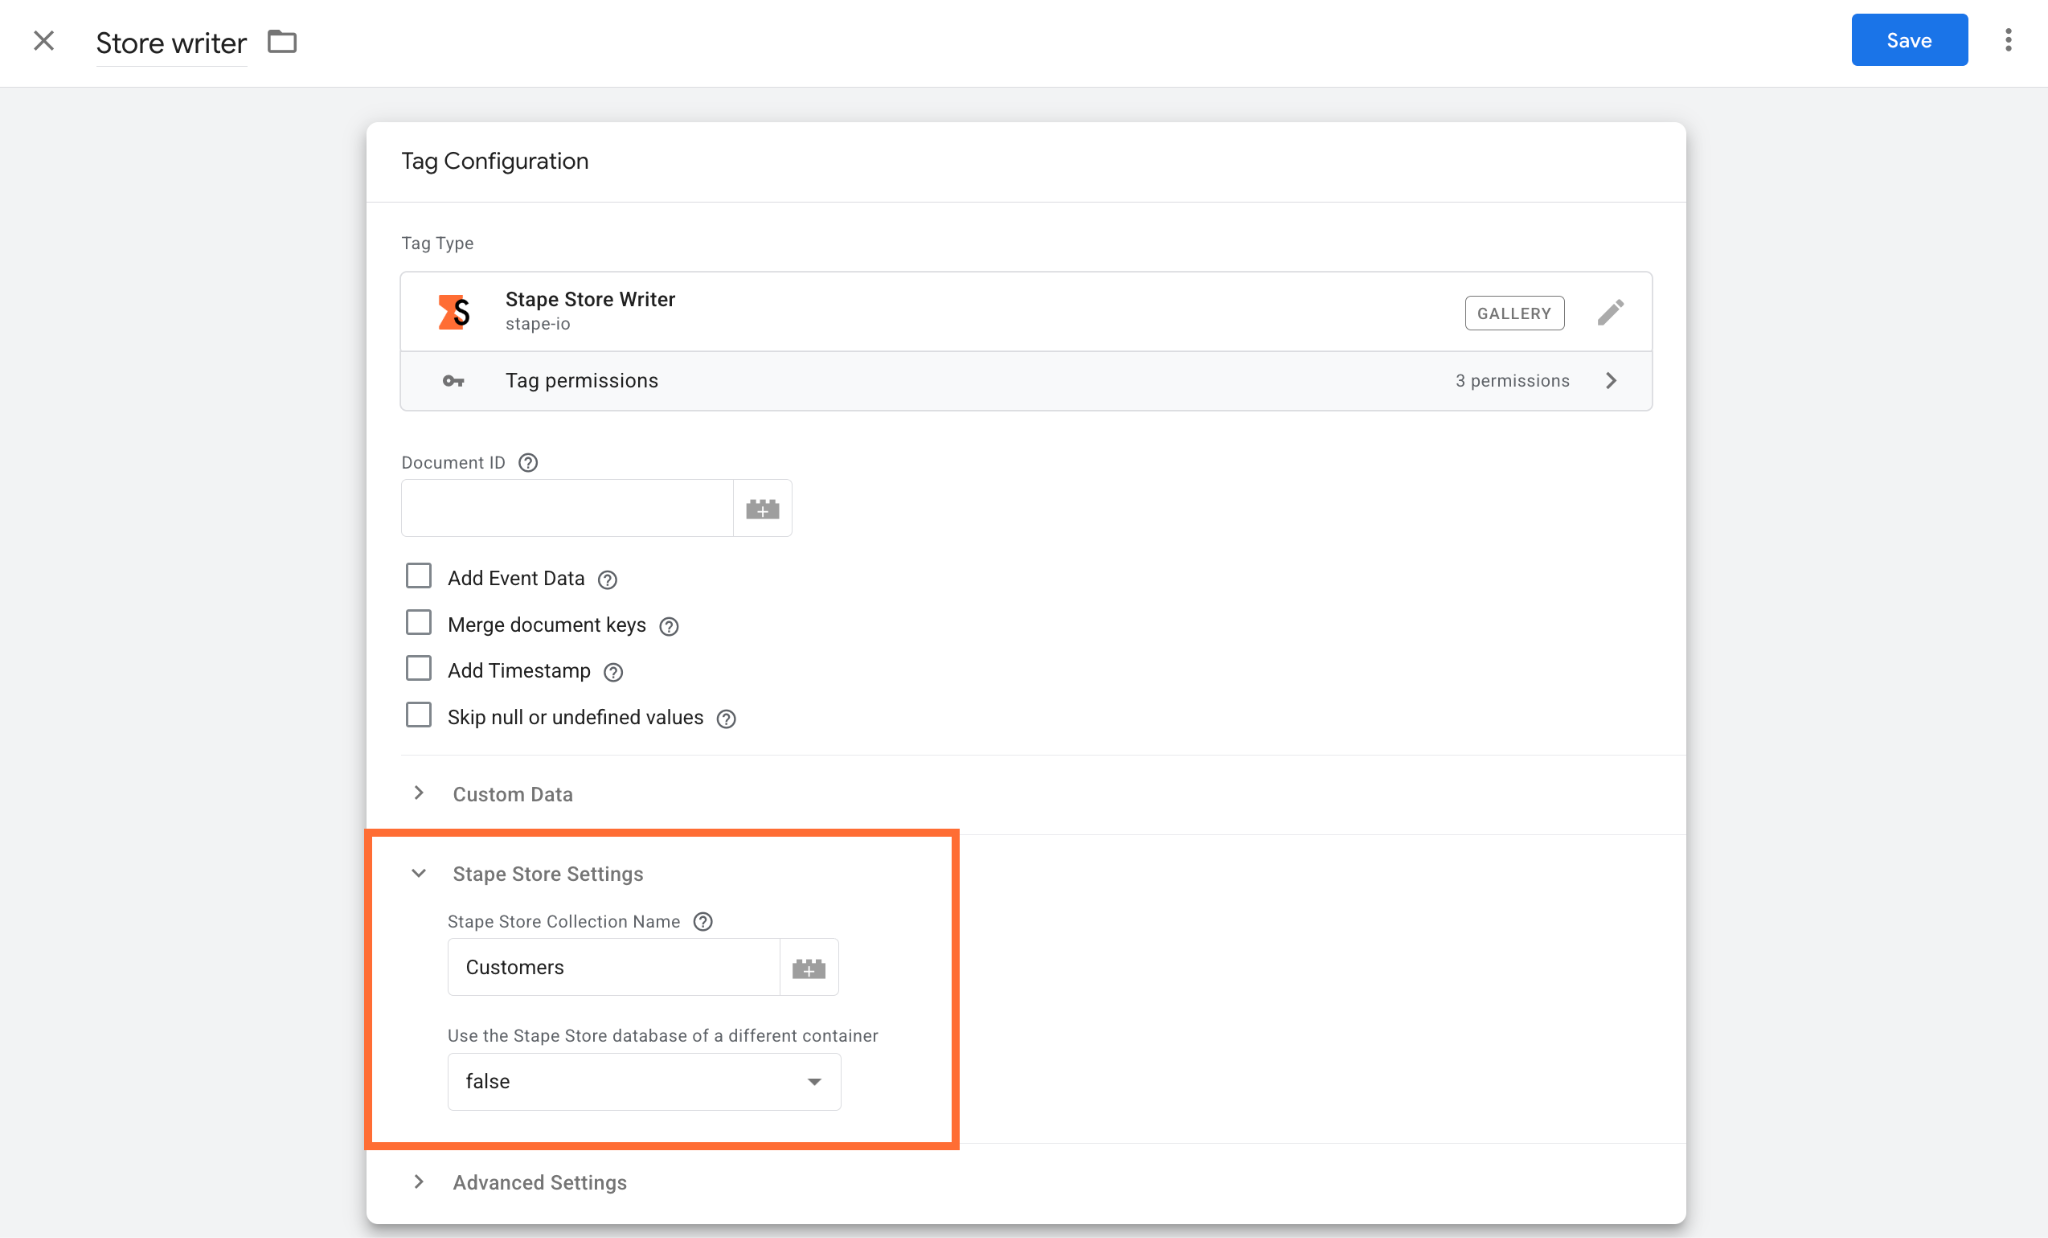Viewport: 2048px width, 1238px height.
Task: Open the three-dot more options menu
Action: (x=2008, y=40)
